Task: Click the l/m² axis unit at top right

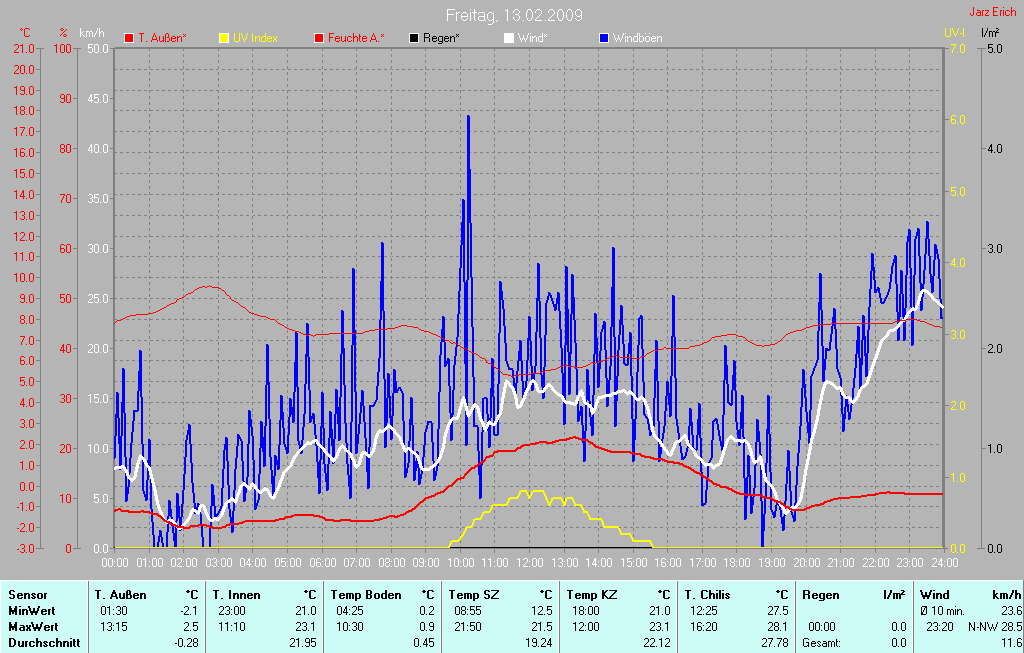Action: tap(990, 33)
